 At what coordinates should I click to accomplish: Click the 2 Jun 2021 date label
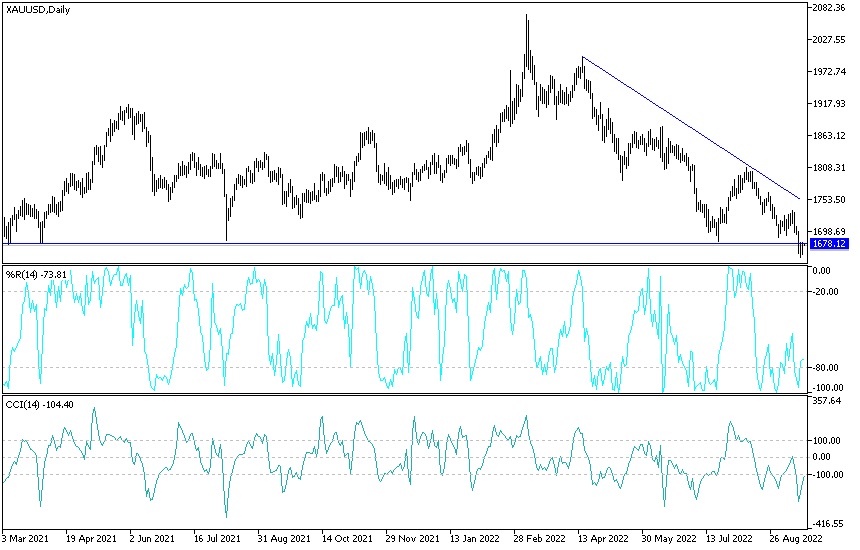[152, 538]
